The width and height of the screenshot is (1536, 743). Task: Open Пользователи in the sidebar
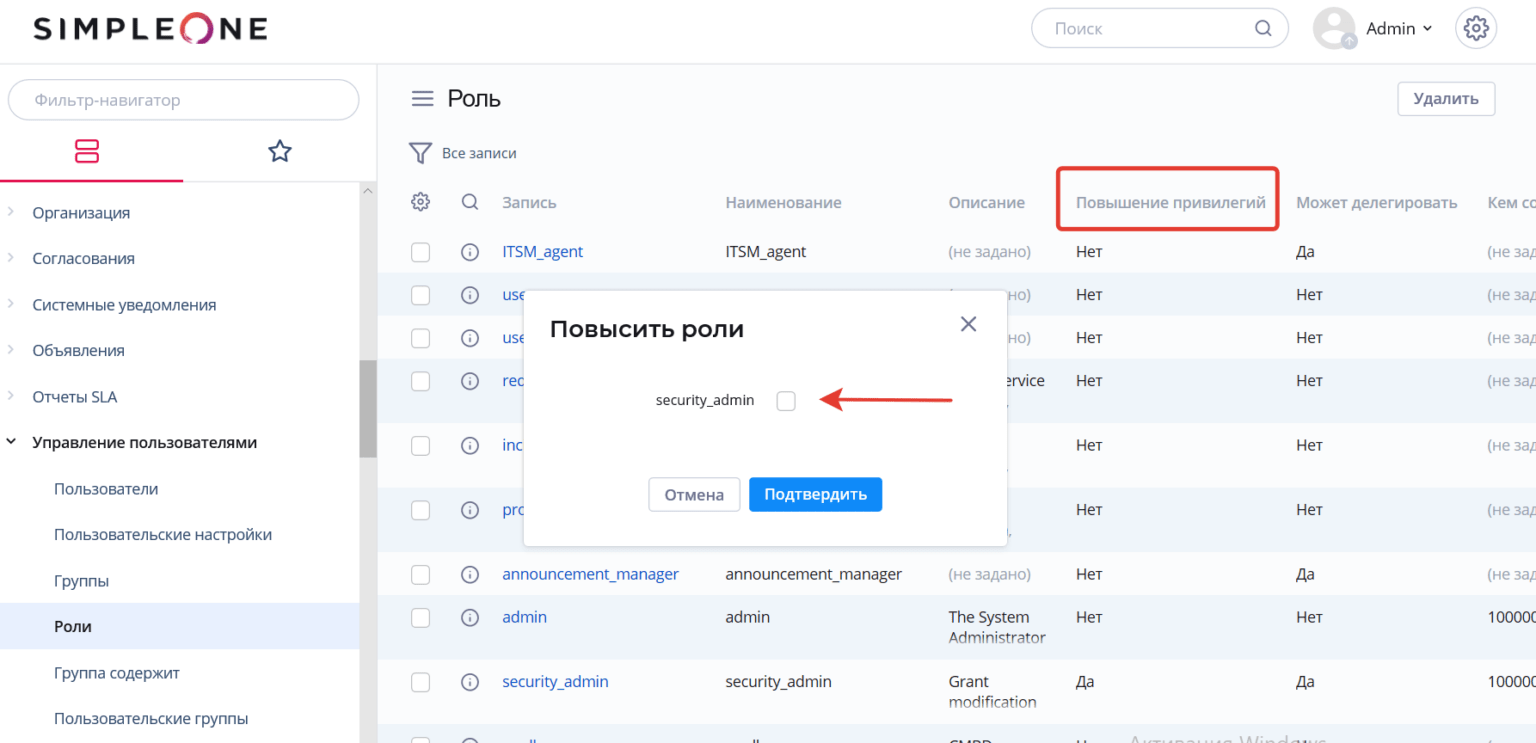point(106,489)
